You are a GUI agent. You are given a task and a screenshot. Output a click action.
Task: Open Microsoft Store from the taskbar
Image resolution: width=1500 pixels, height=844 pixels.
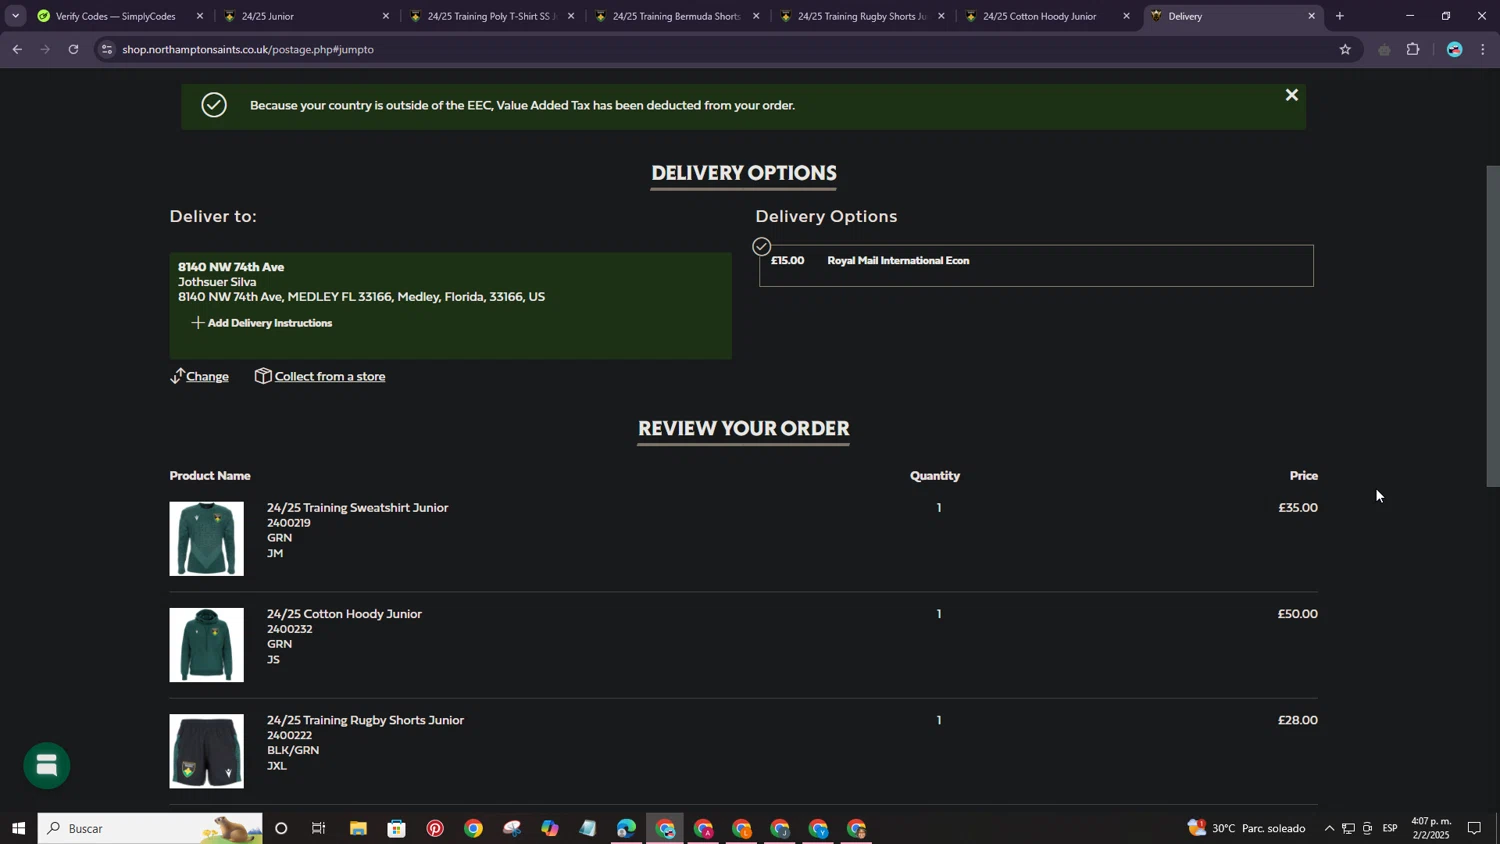pyautogui.click(x=397, y=828)
